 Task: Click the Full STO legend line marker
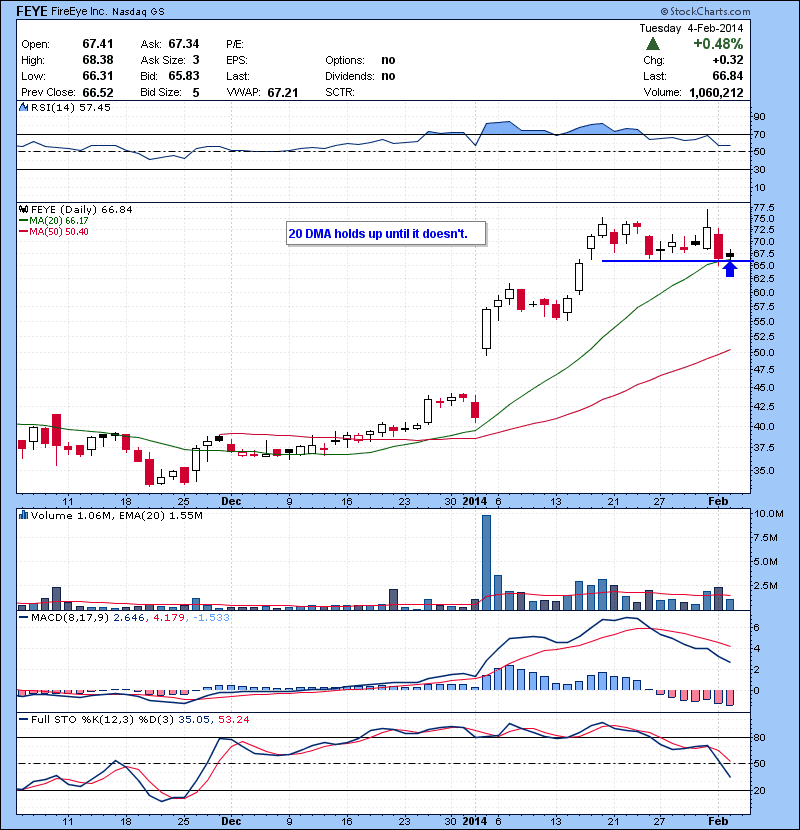click(23, 719)
